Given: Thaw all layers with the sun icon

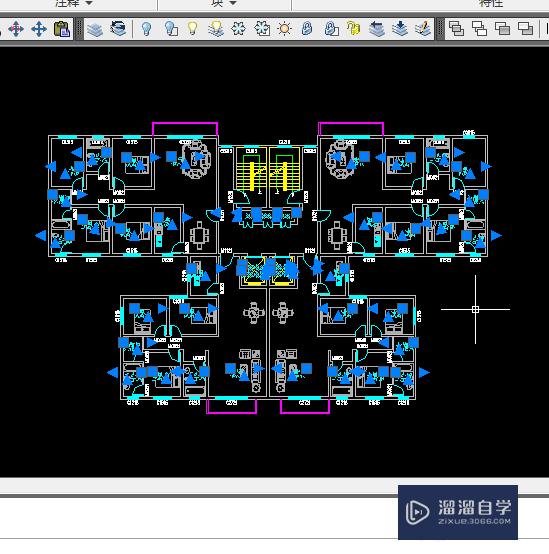Looking at the screenshot, I should tap(284, 29).
